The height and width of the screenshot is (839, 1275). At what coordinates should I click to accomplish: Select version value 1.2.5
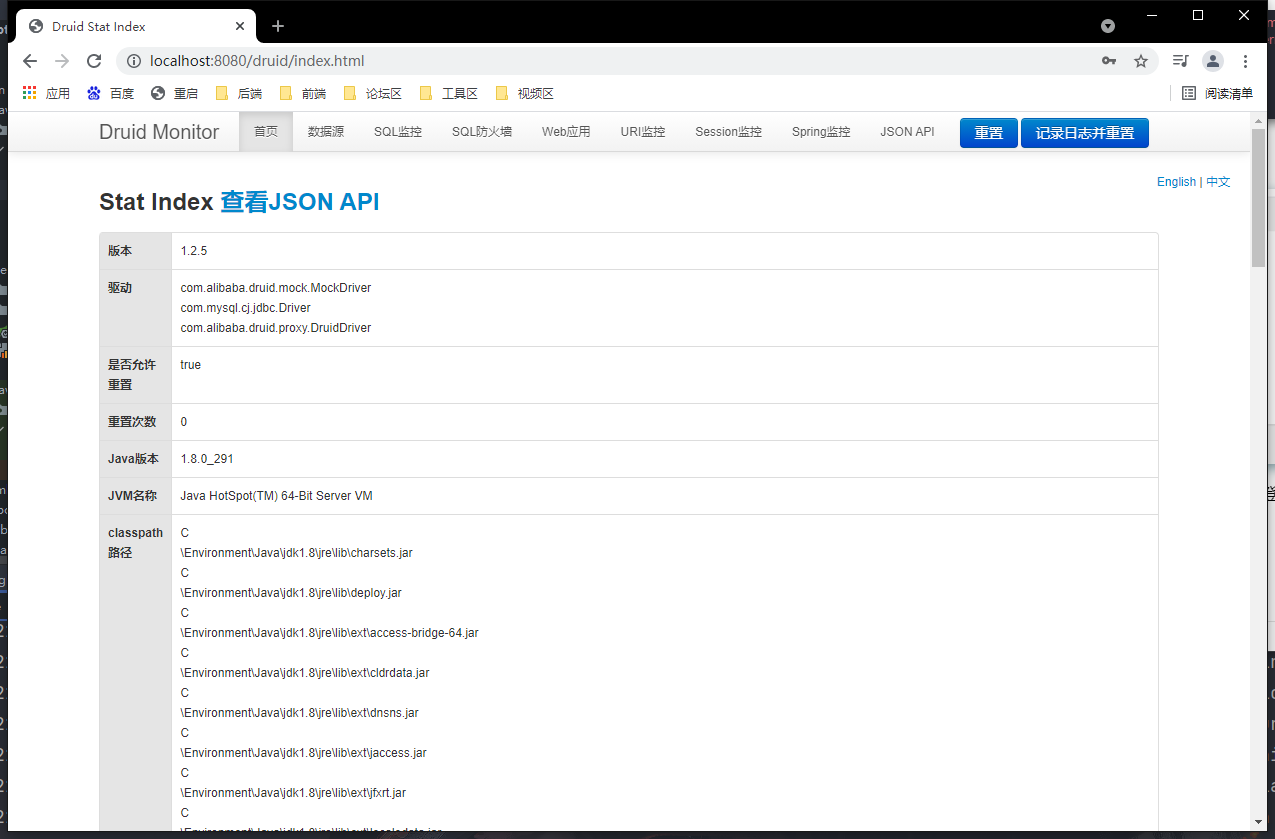(x=194, y=251)
